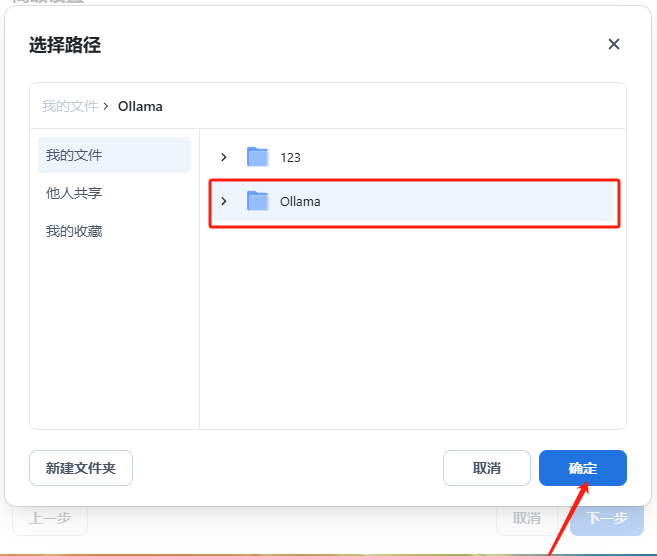Click the 选择路径 dialog title text
This screenshot has width=657, height=556.
click(65, 45)
